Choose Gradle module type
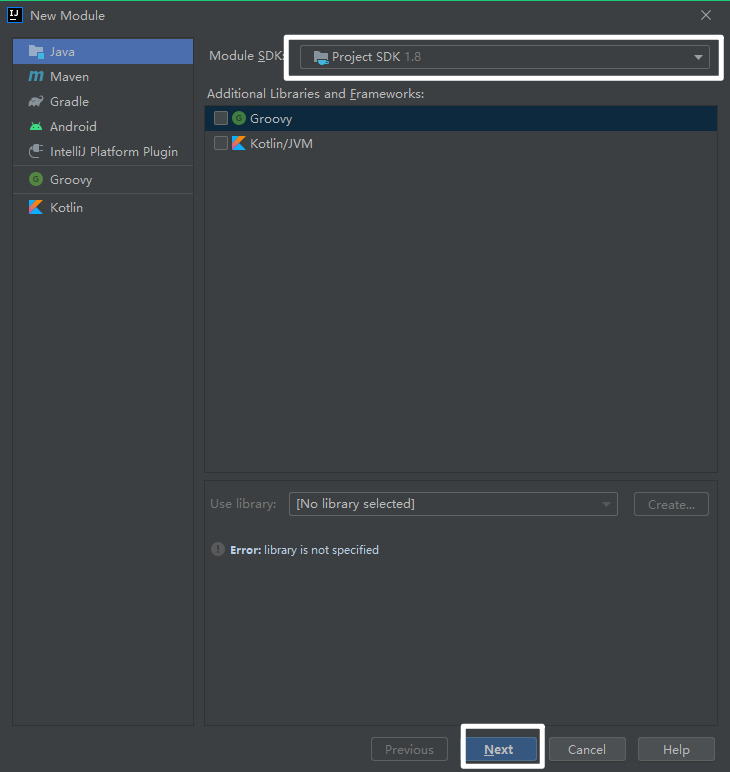Viewport: 730px width, 772px height. point(103,101)
